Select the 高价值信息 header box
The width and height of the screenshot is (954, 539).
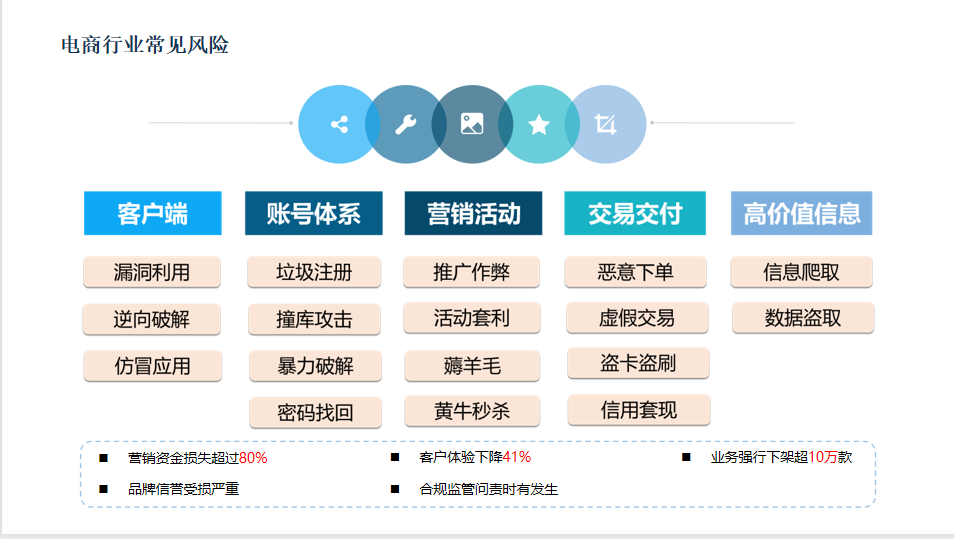[801, 213]
